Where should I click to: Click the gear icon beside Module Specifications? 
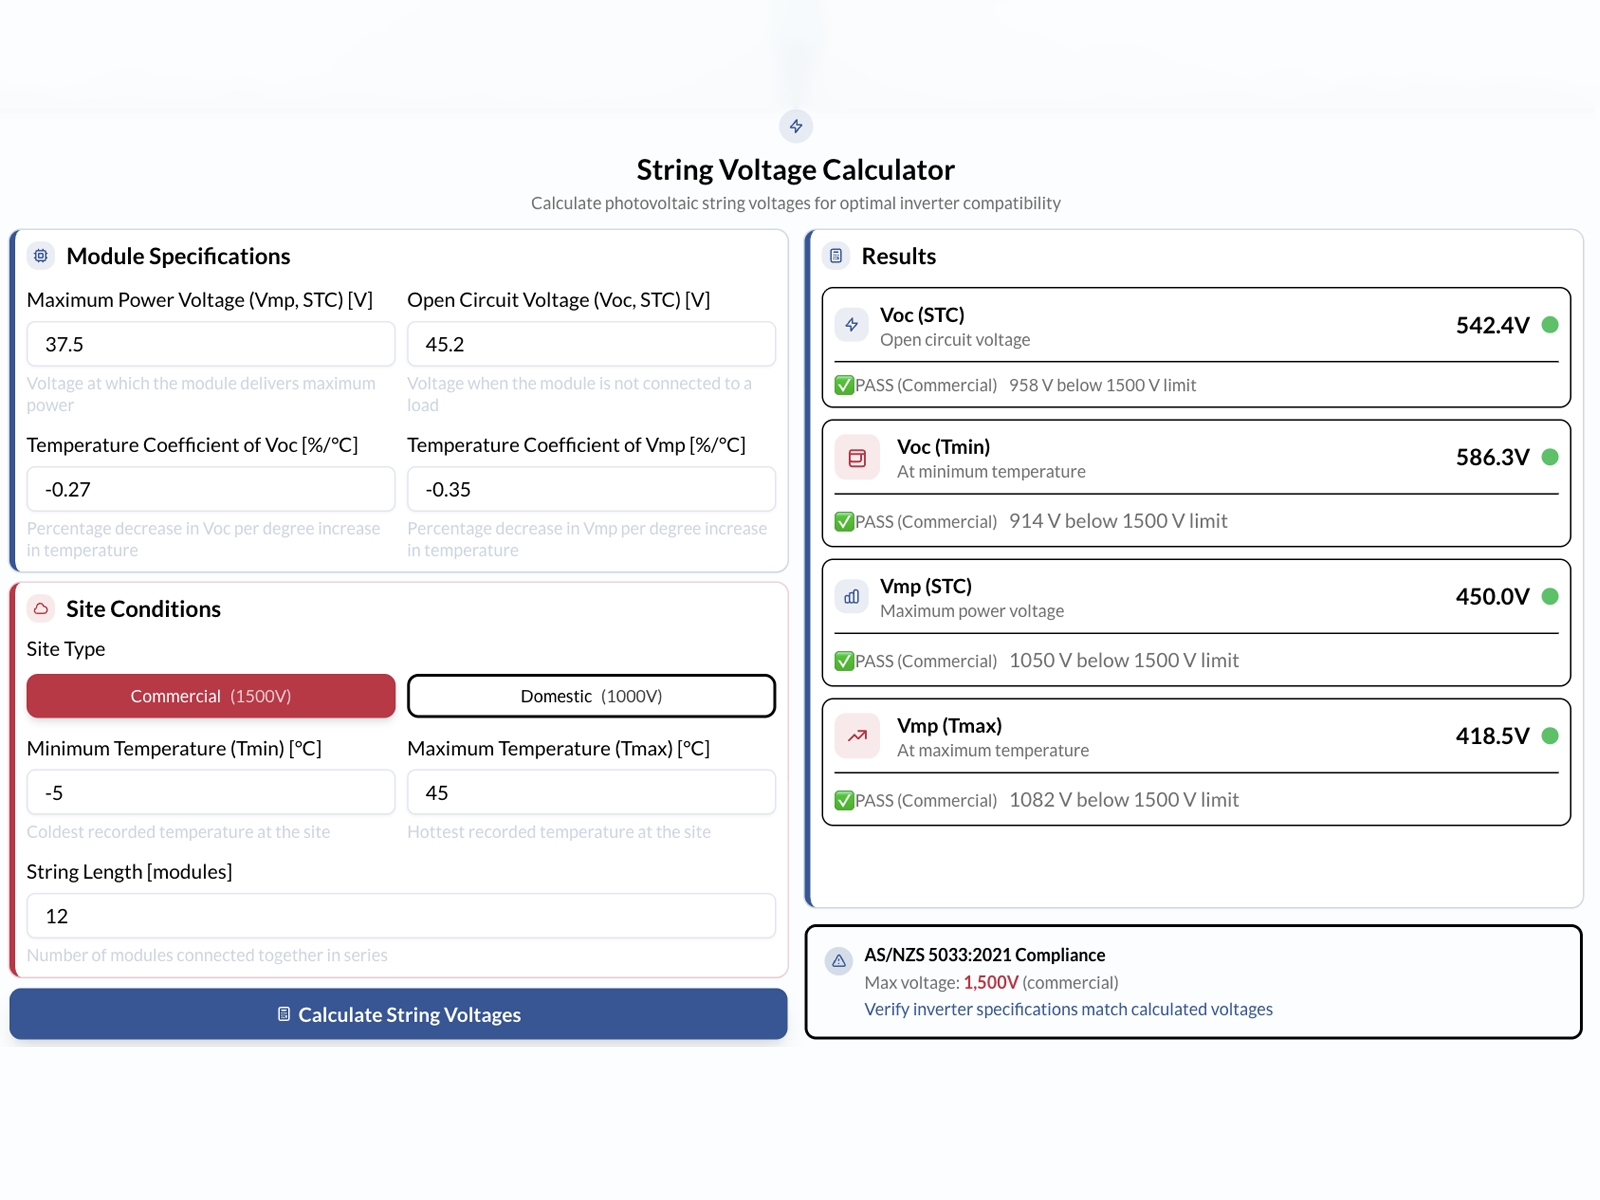point(40,256)
